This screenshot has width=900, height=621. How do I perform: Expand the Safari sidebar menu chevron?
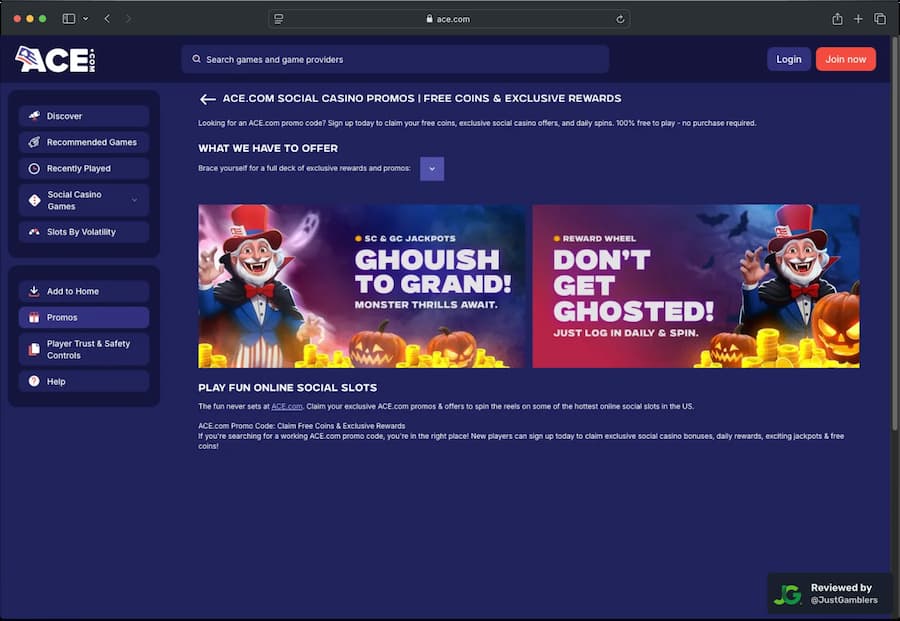[87, 18]
